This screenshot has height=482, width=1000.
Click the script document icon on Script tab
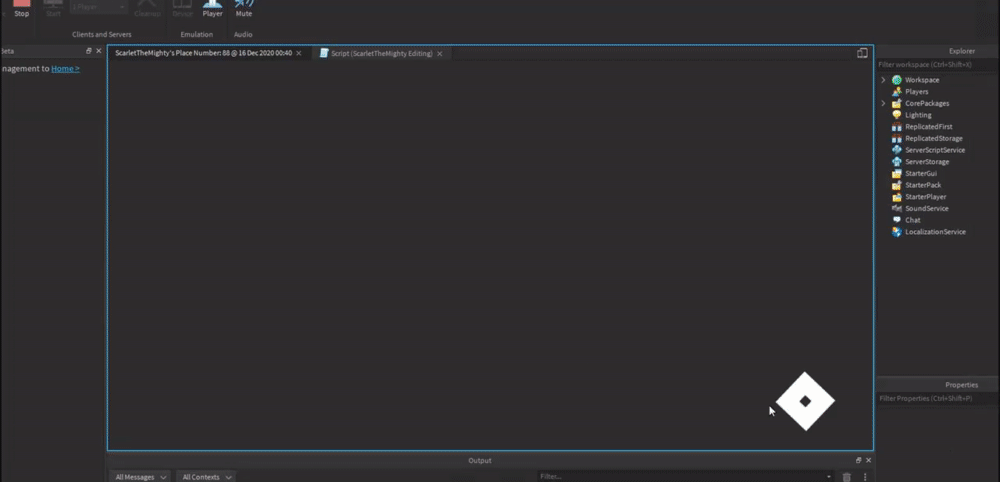(x=324, y=54)
